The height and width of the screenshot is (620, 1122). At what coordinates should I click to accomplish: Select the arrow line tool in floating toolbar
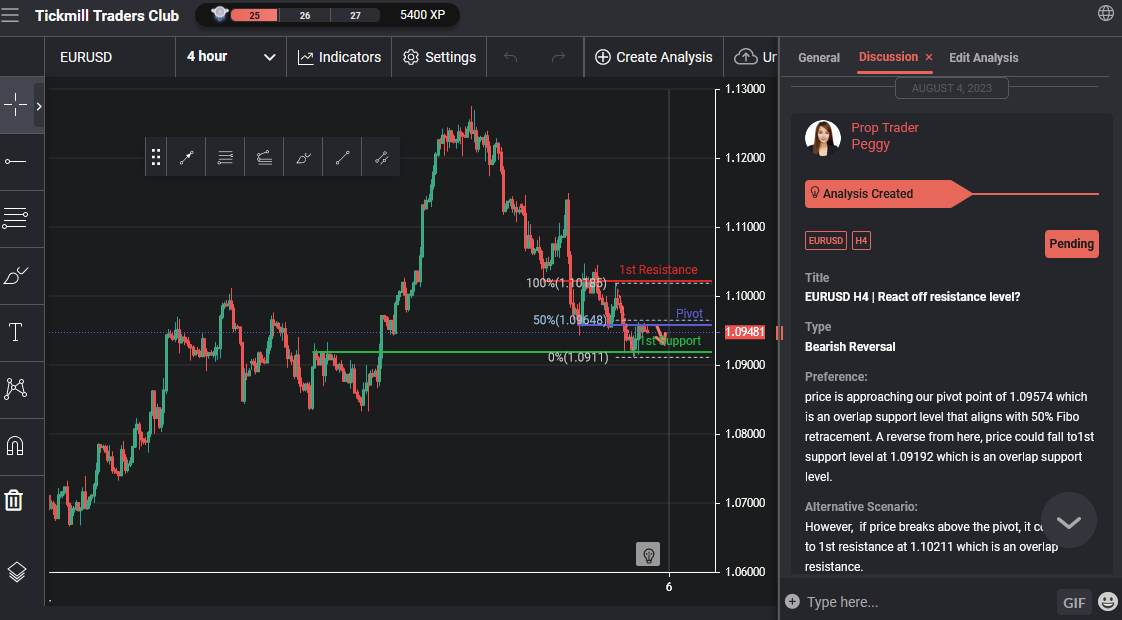[186, 158]
